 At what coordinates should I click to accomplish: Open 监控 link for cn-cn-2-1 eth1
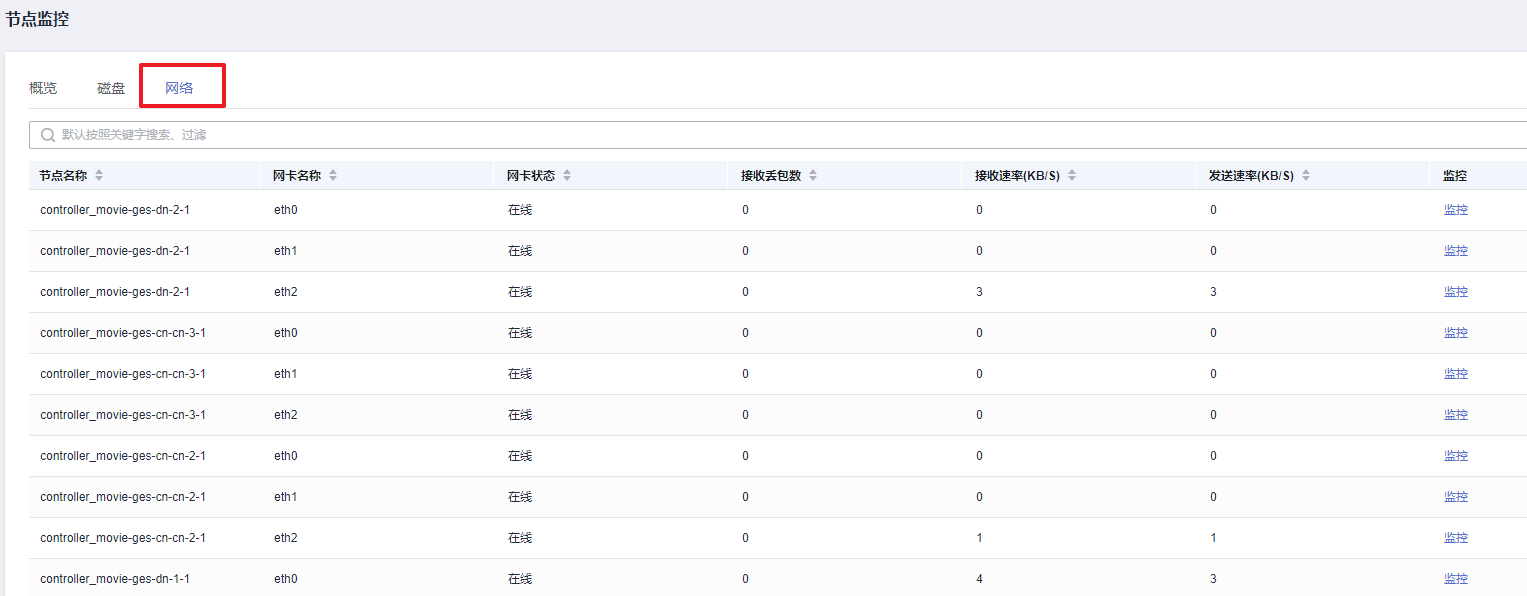click(1456, 497)
